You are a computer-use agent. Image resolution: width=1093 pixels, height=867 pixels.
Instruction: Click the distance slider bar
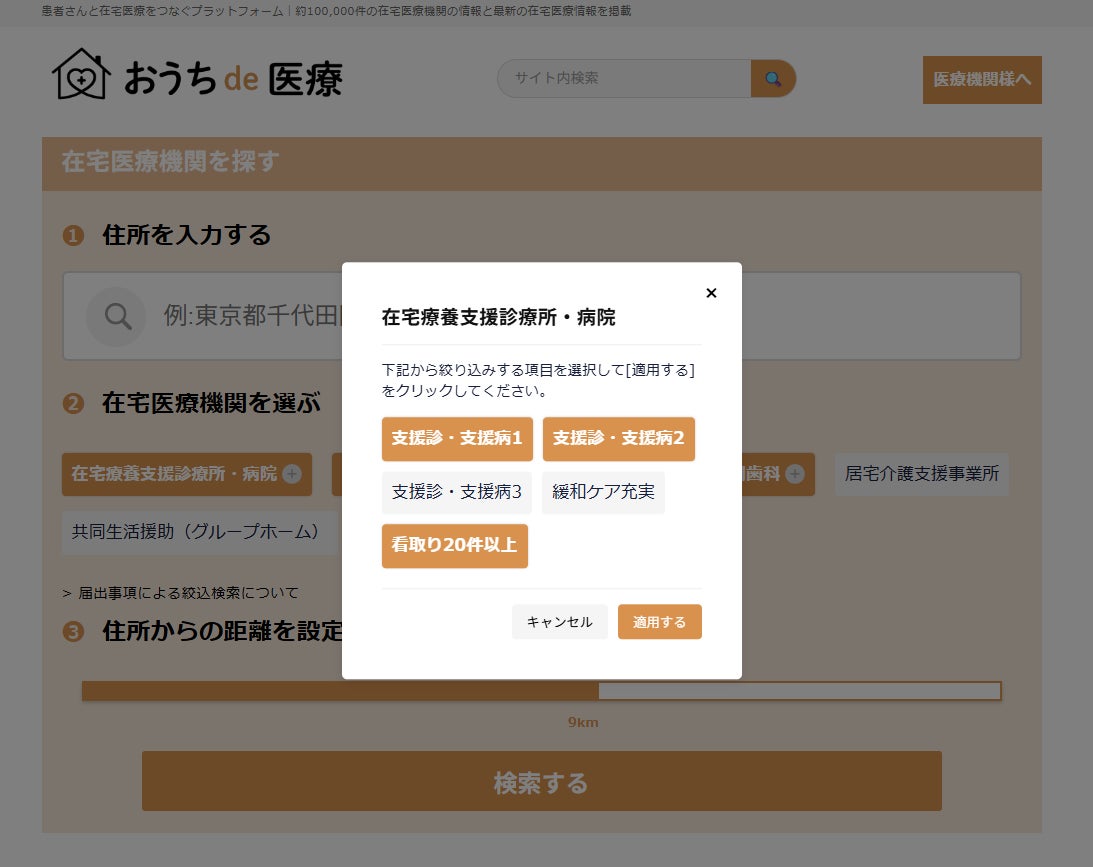pyautogui.click(x=542, y=691)
